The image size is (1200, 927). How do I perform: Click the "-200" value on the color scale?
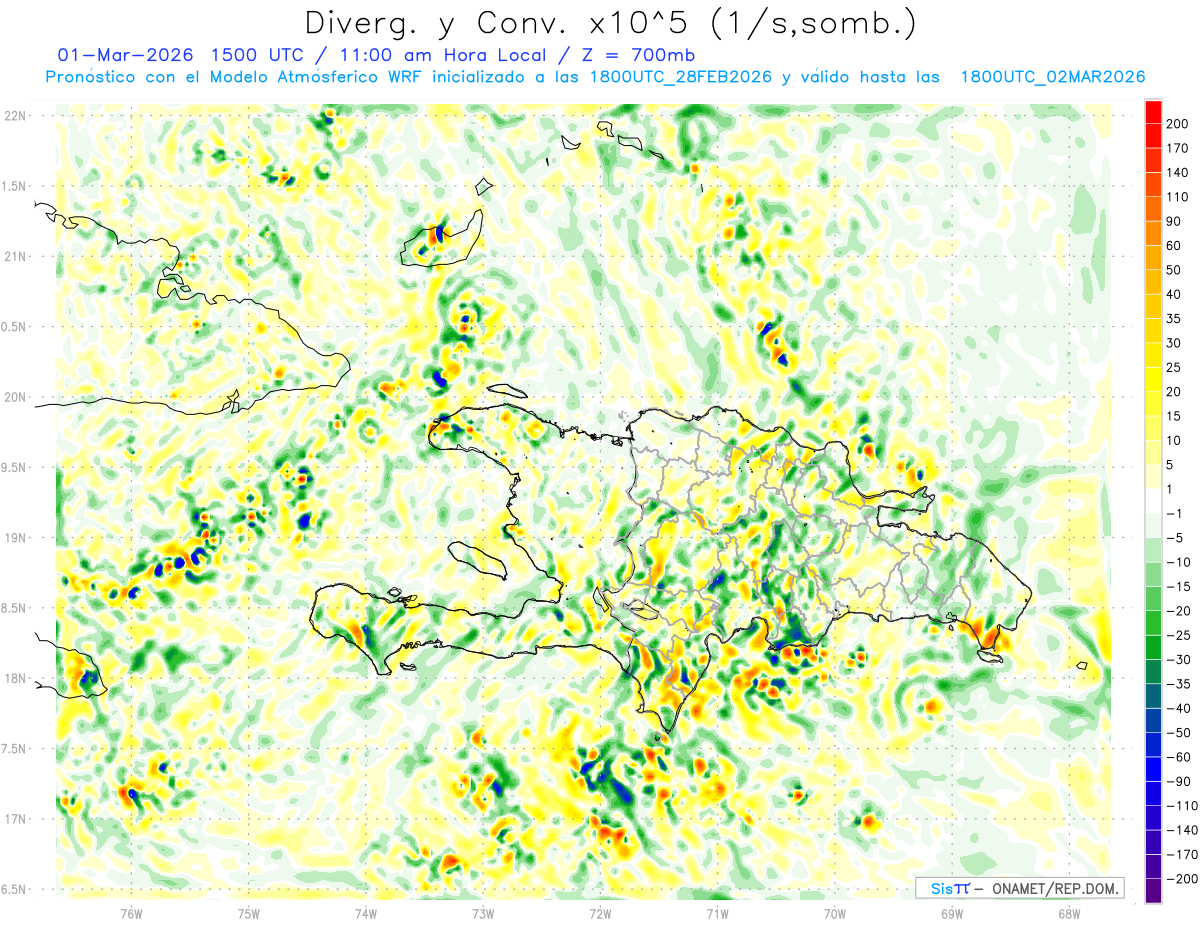(1181, 880)
